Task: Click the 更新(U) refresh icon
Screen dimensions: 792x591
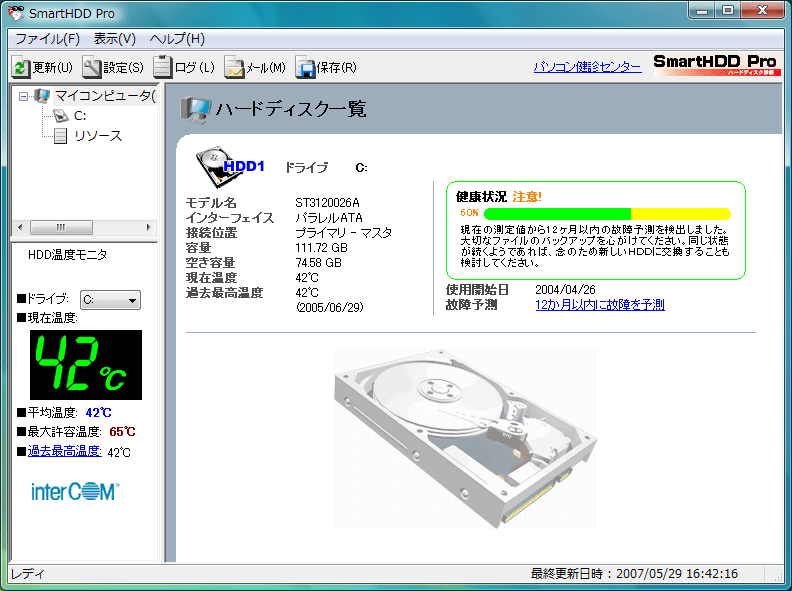Action: pyautogui.click(x=21, y=67)
